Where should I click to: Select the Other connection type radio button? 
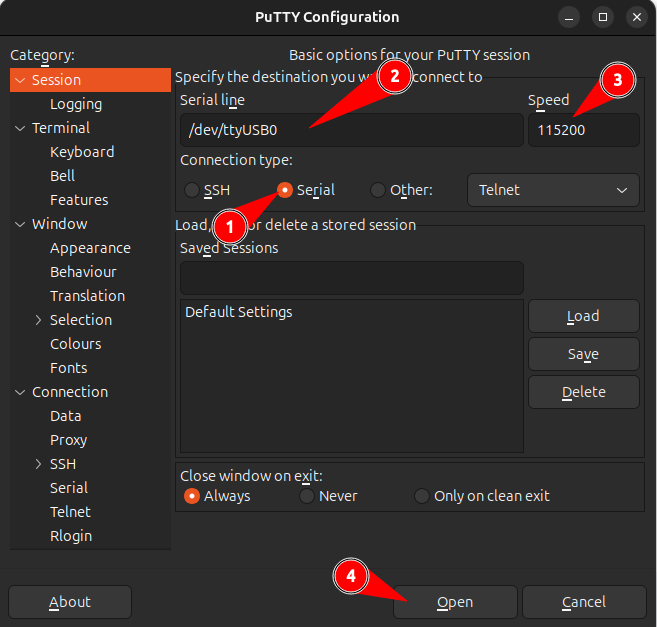tap(378, 190)
